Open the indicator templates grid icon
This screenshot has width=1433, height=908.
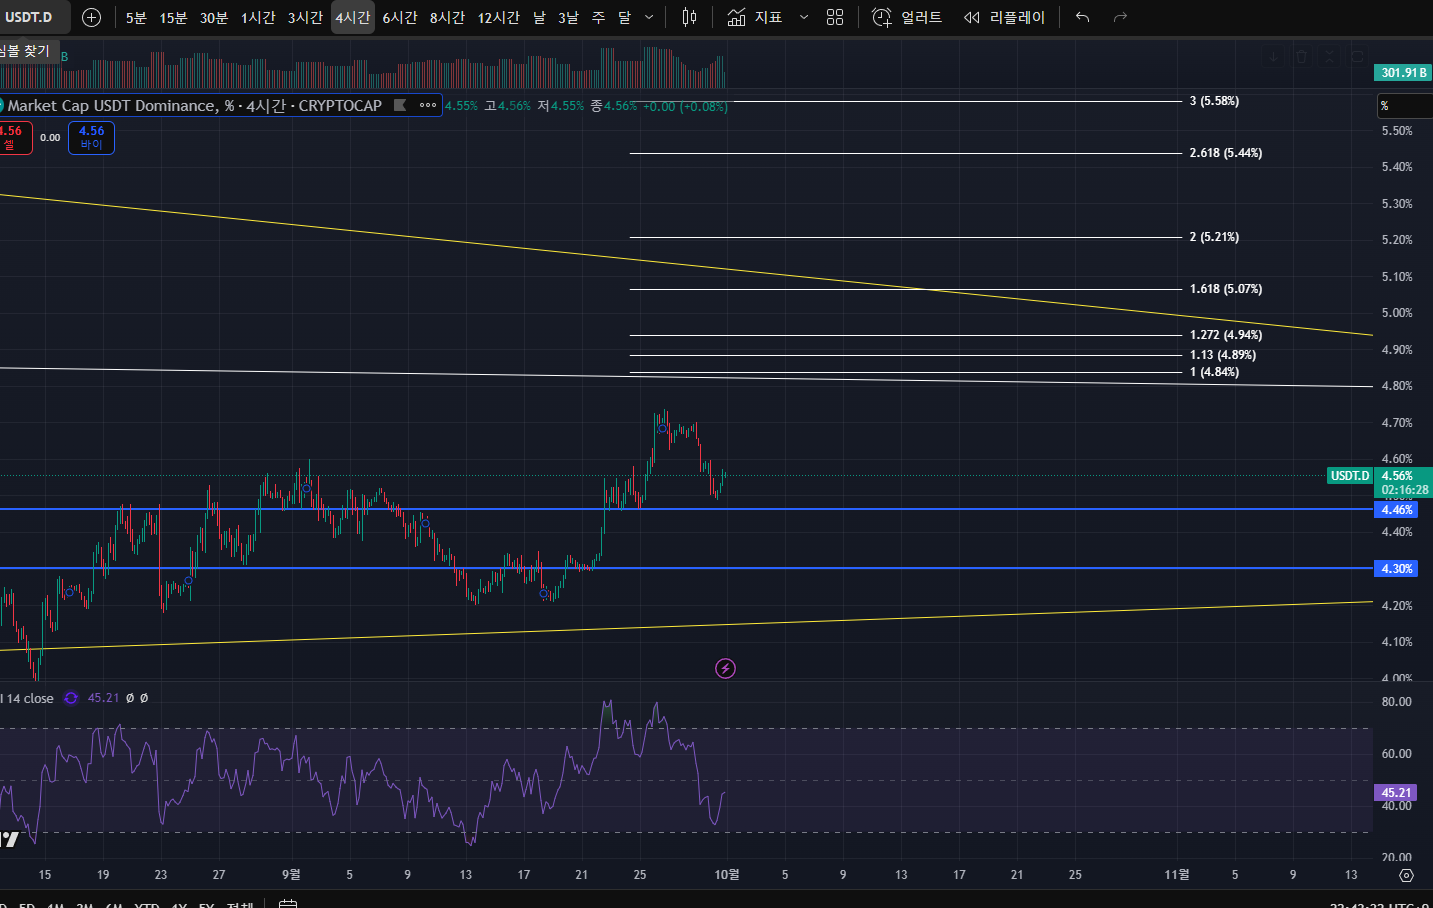tap(835, 17)
